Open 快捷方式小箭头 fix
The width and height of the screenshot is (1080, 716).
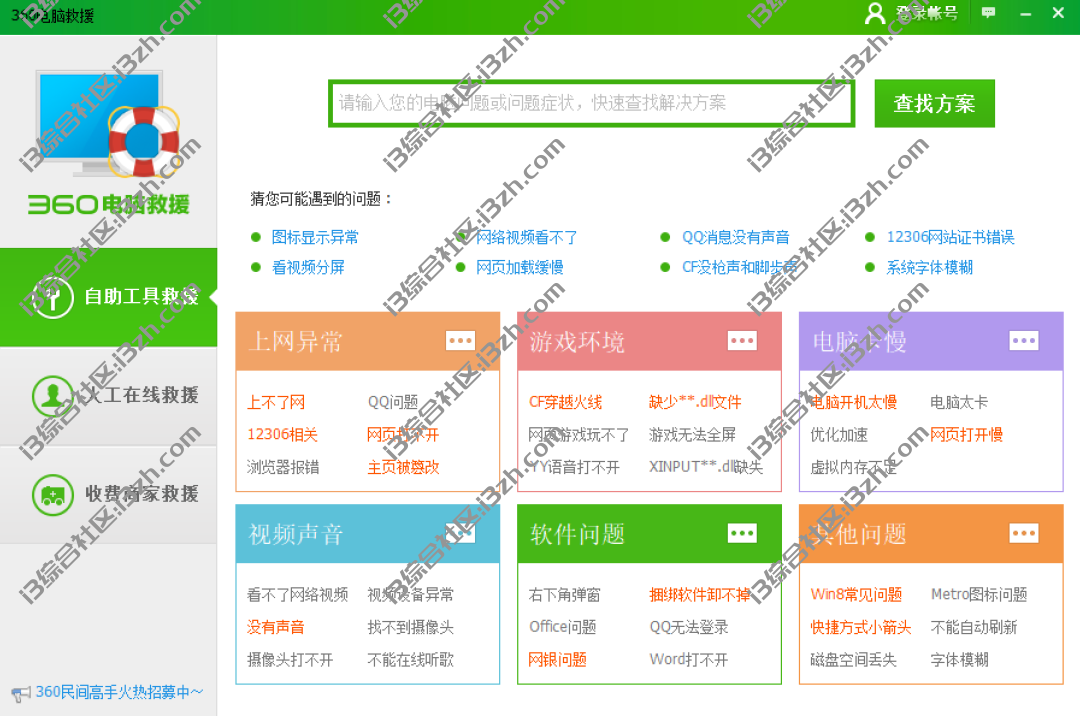point(860,627)
